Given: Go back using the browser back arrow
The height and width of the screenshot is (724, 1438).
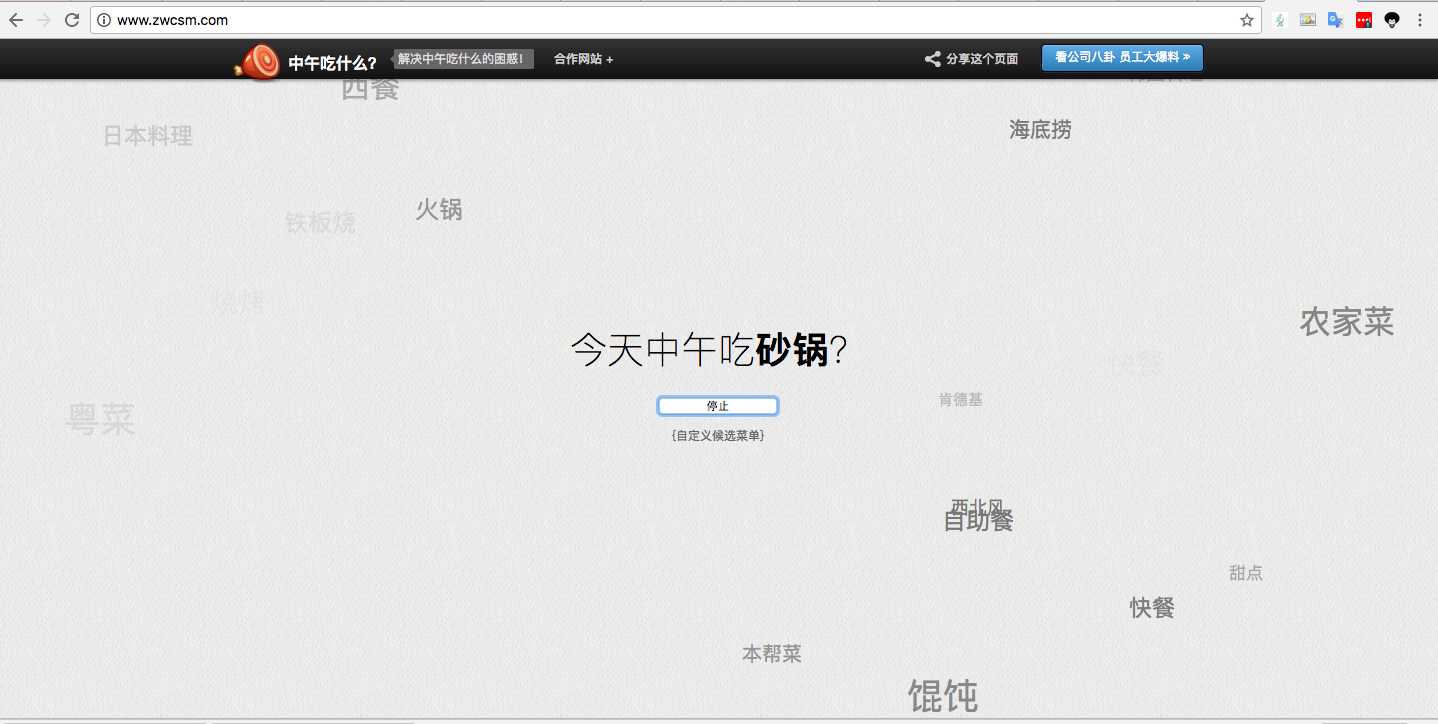Looking at the screenshot, I should [16, 20].
